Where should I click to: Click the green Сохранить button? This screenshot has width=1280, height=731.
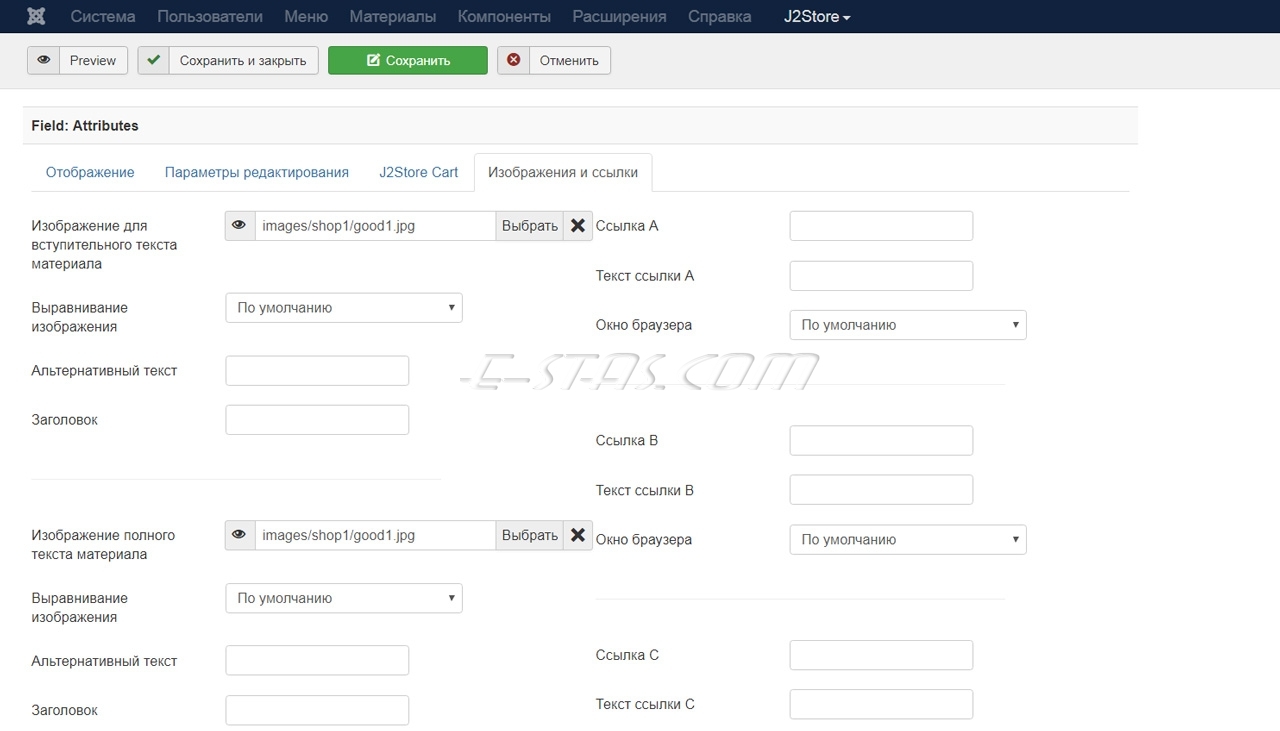click(x=408, y=60)
